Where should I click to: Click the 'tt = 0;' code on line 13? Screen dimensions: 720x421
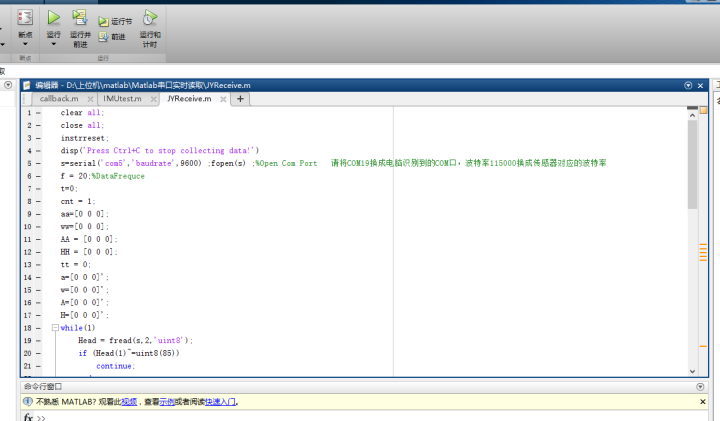(76, 265)
